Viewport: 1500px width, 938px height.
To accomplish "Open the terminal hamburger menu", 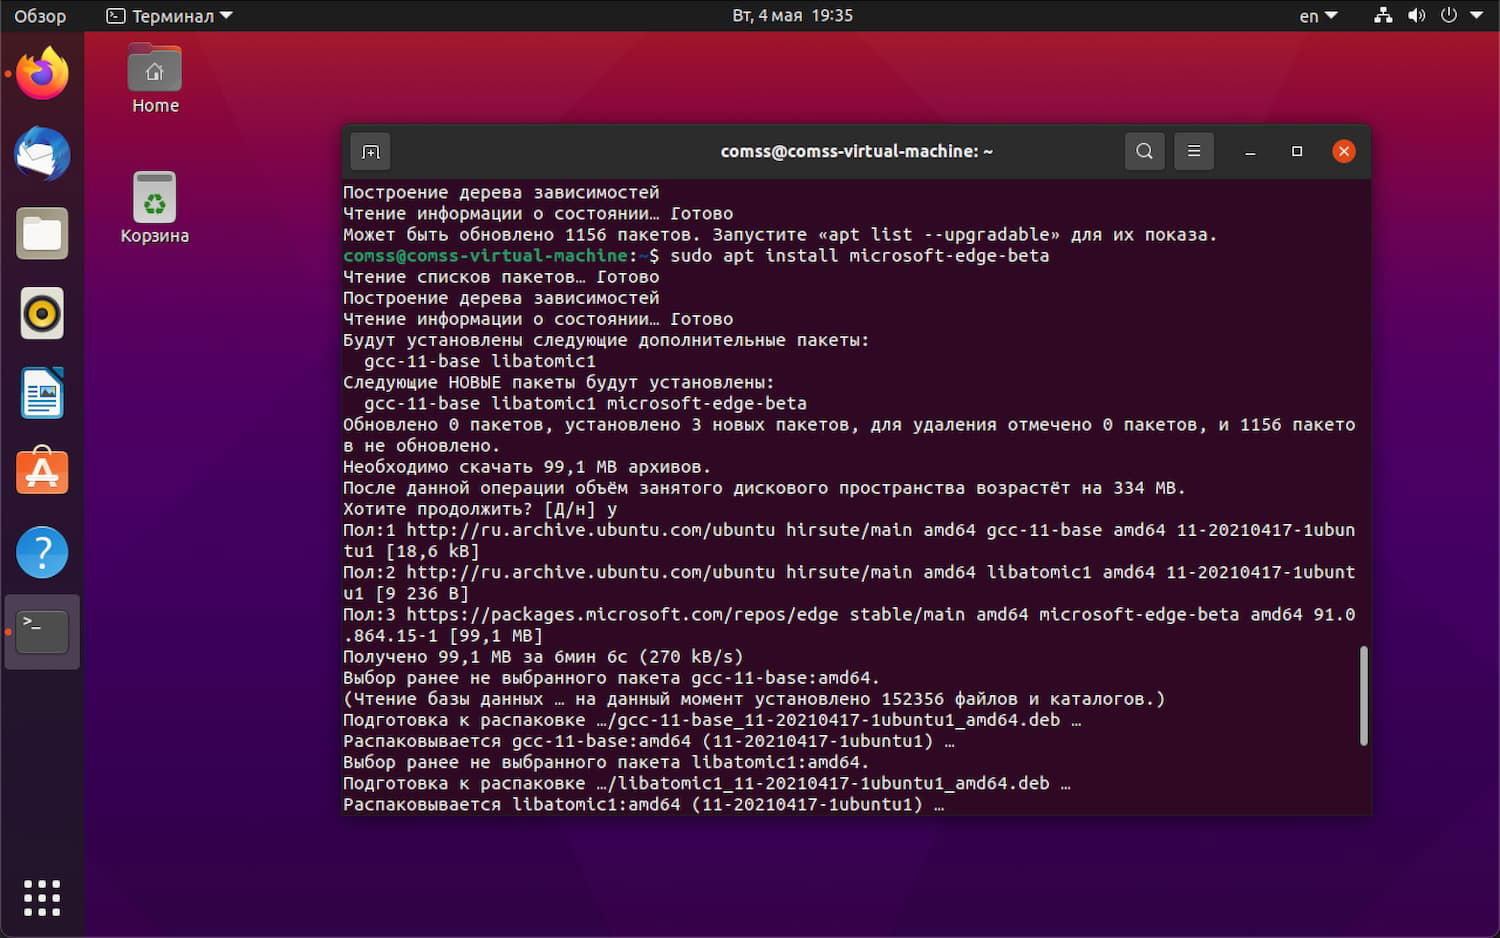I will coord(1193,151).
